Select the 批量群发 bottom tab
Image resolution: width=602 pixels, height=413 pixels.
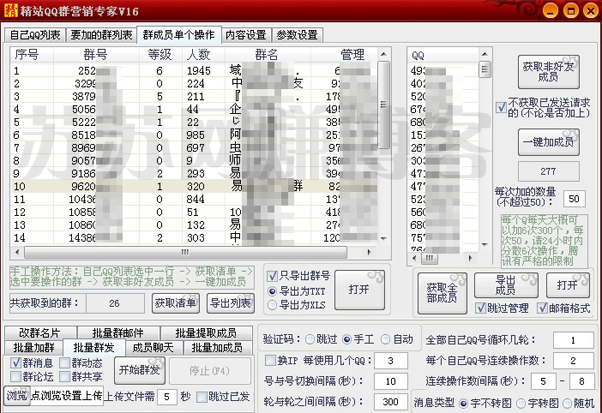(94, 347)
